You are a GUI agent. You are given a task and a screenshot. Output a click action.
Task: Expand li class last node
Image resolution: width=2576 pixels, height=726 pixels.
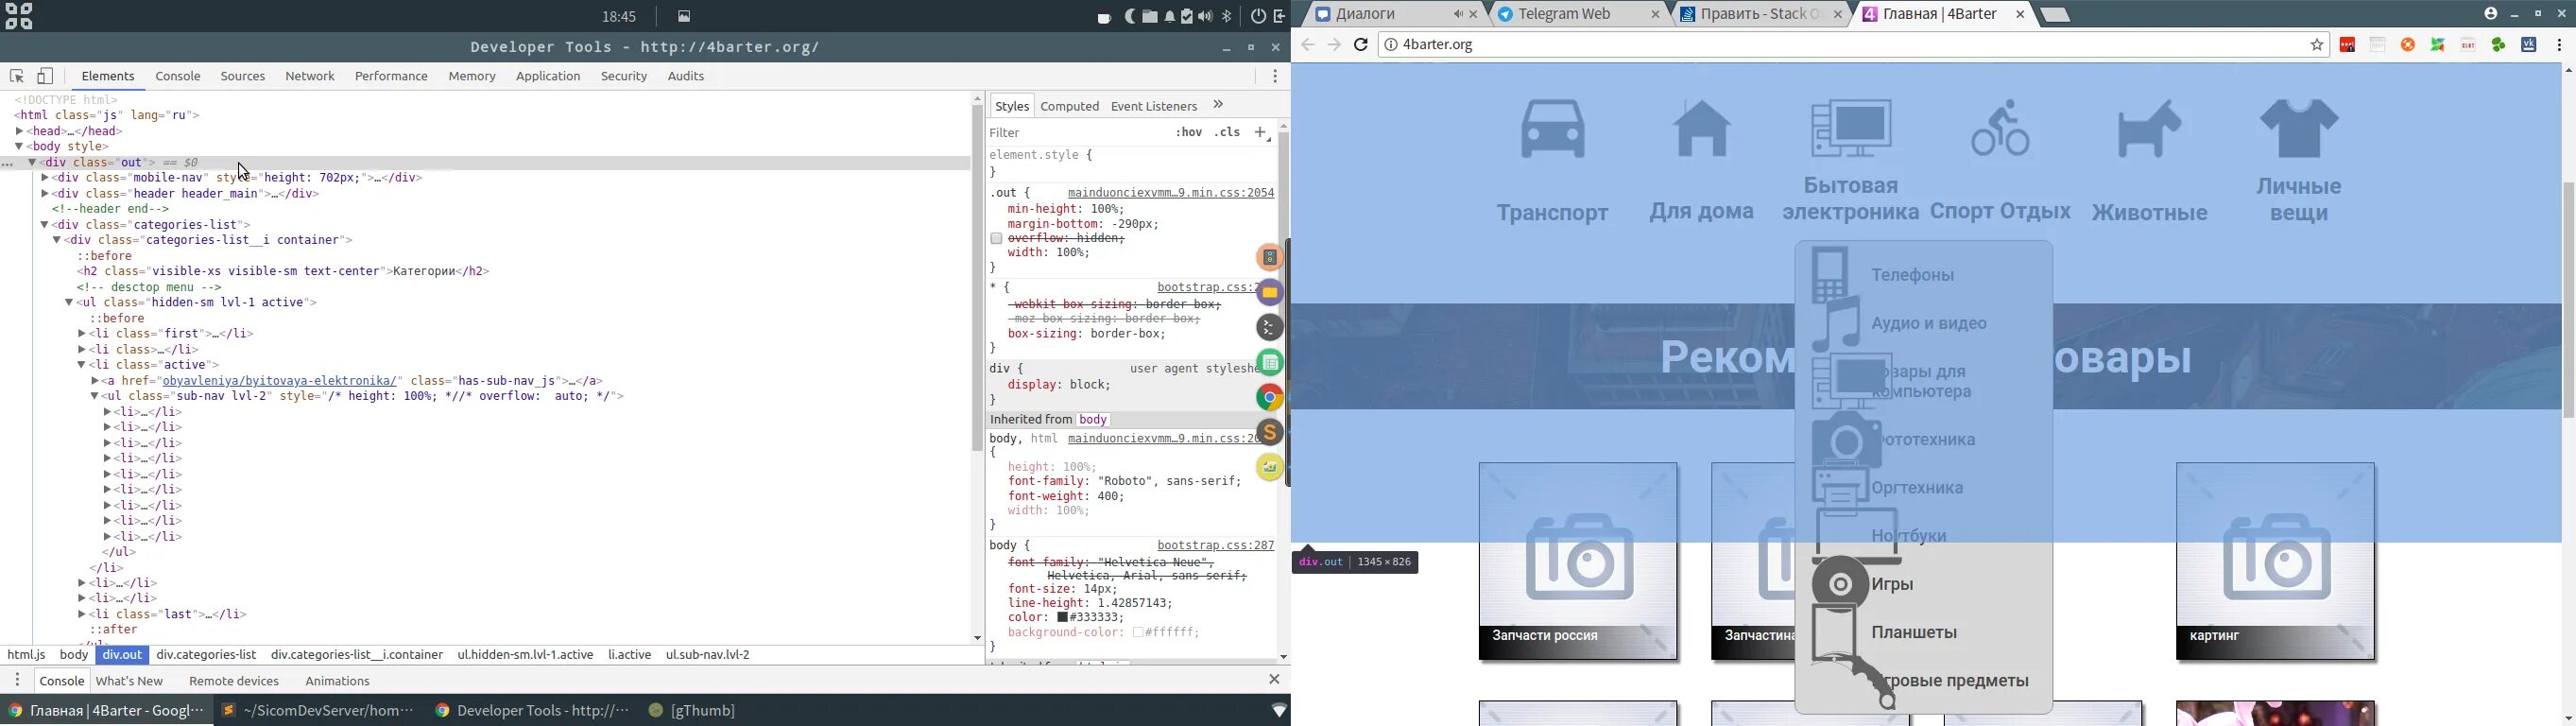point(83,614)
